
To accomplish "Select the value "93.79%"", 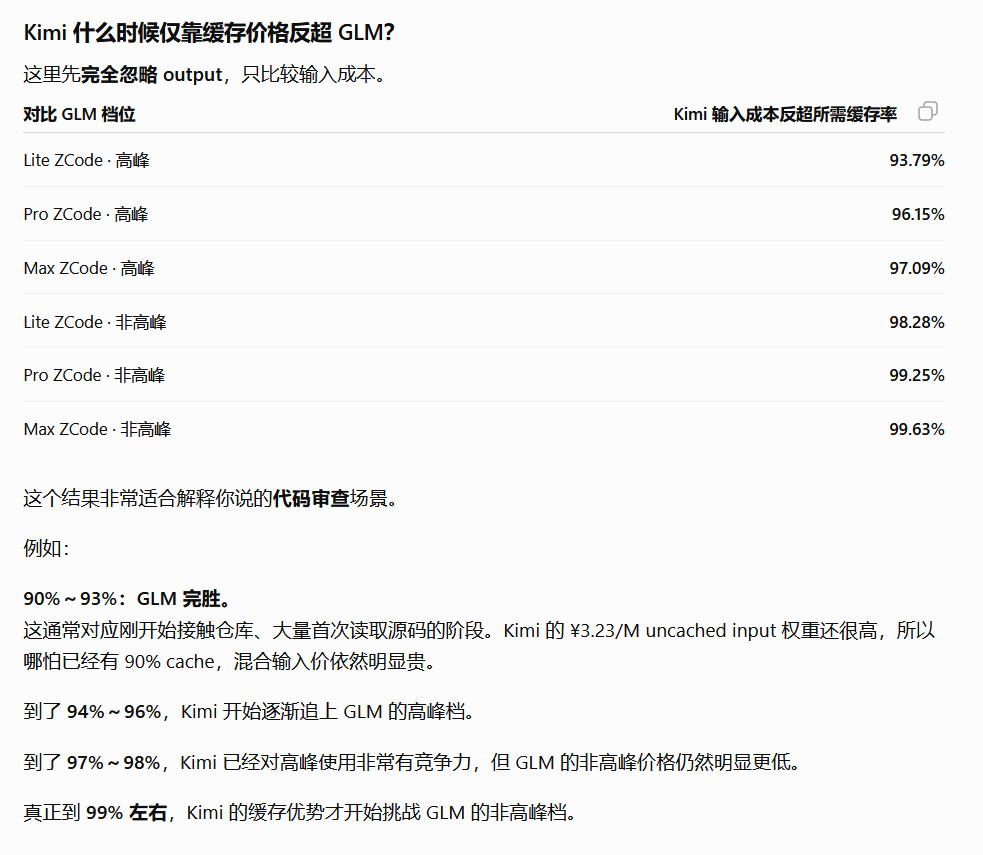I will (x=917, y=160).
